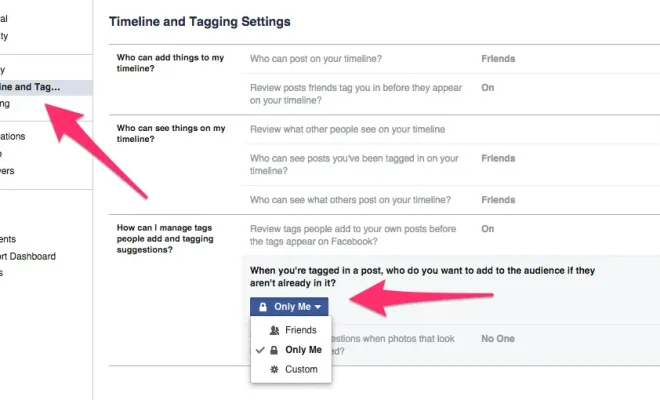Open 'Who can see posts you've been tagged in'
Screen dimensions: 660x400
point(354,164)
